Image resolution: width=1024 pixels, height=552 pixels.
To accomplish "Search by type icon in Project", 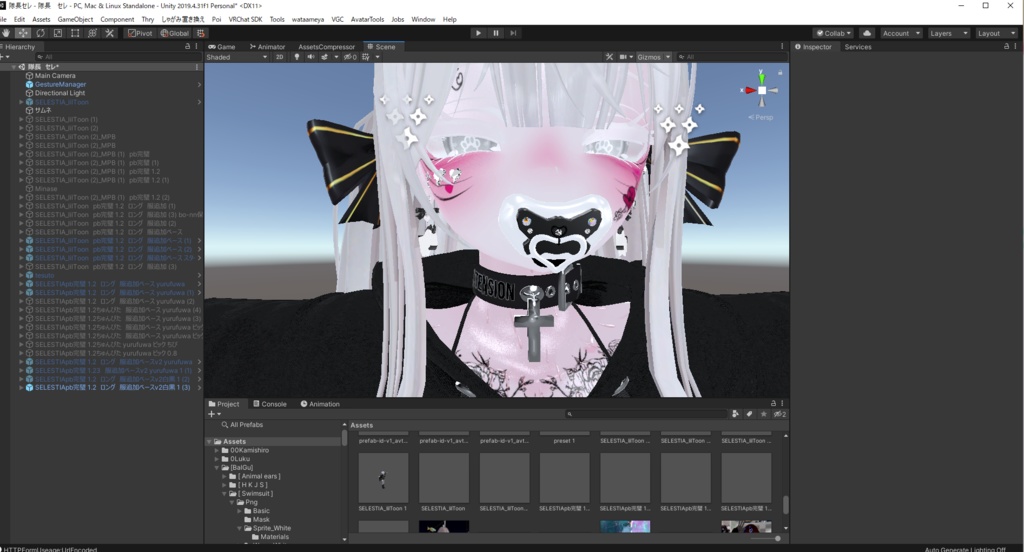I will 735,414.
